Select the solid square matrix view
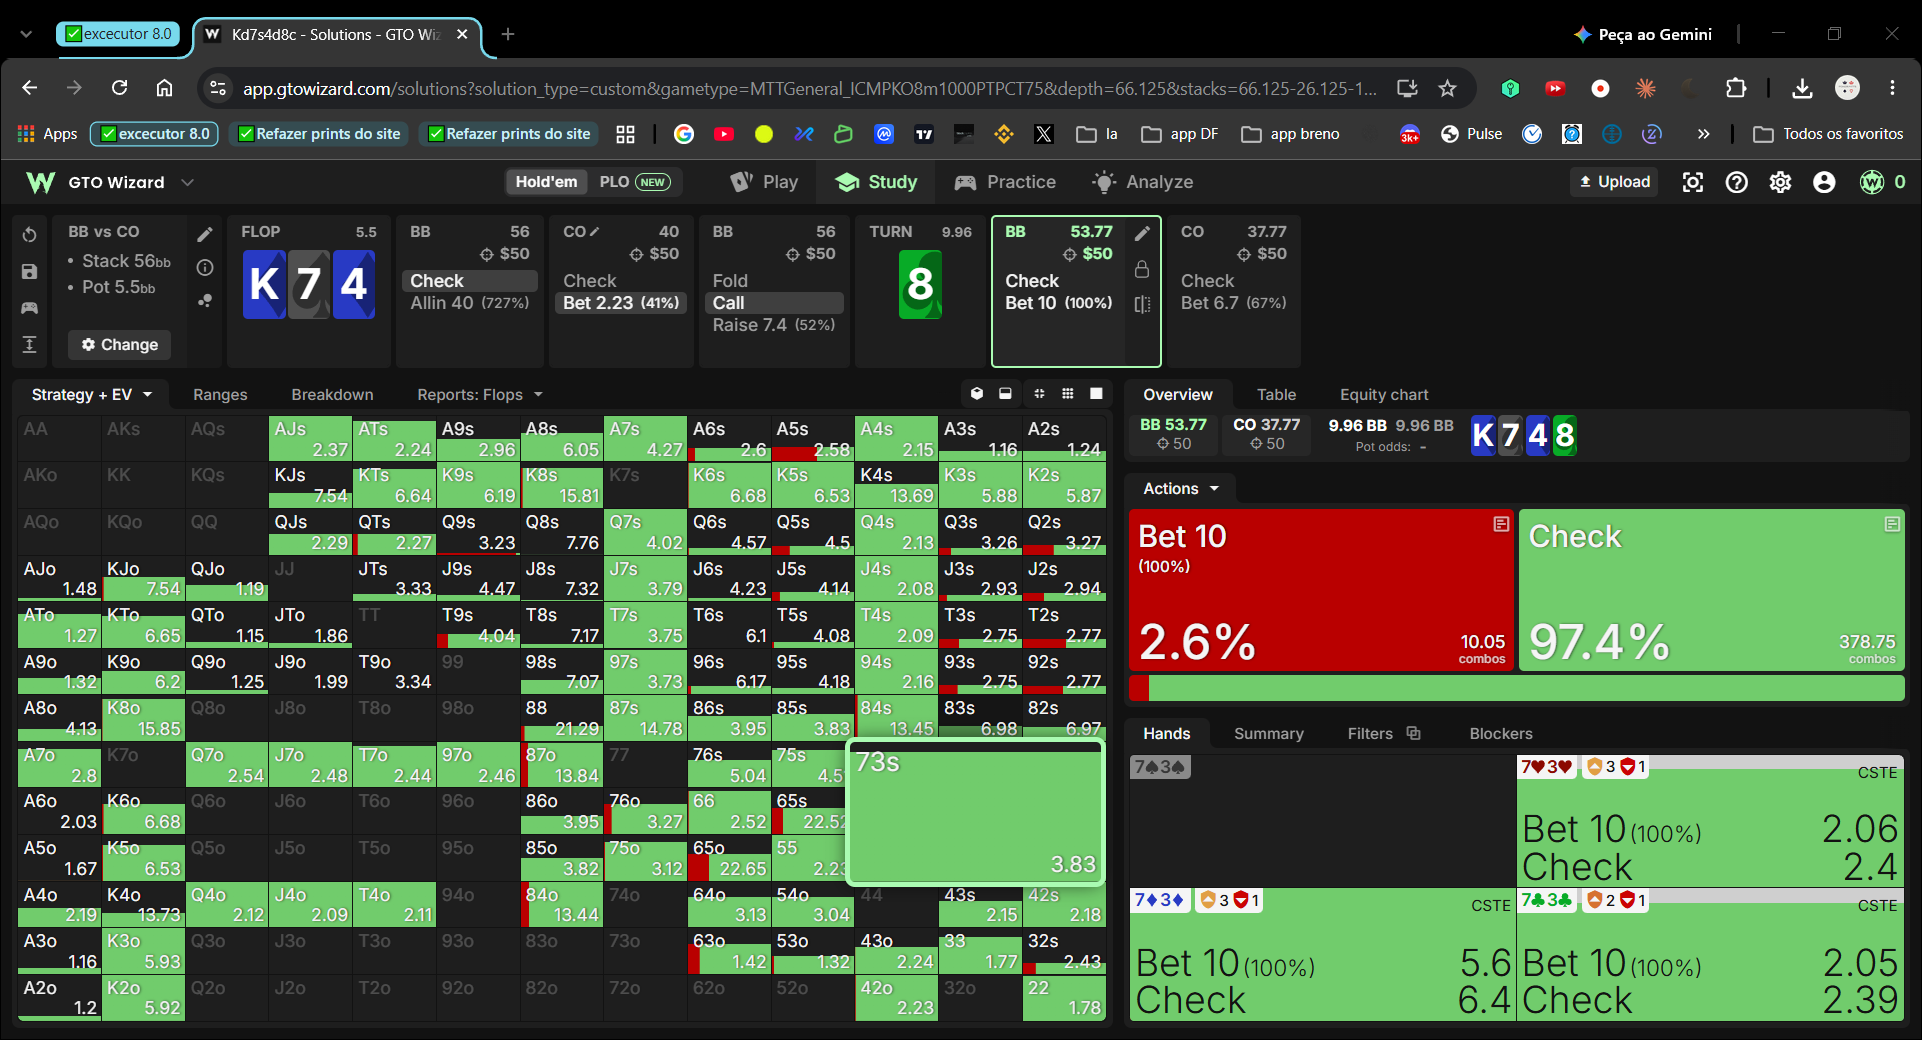Image resolution: width=1922 pixels, height=1040 pixels. point(1096,394)
